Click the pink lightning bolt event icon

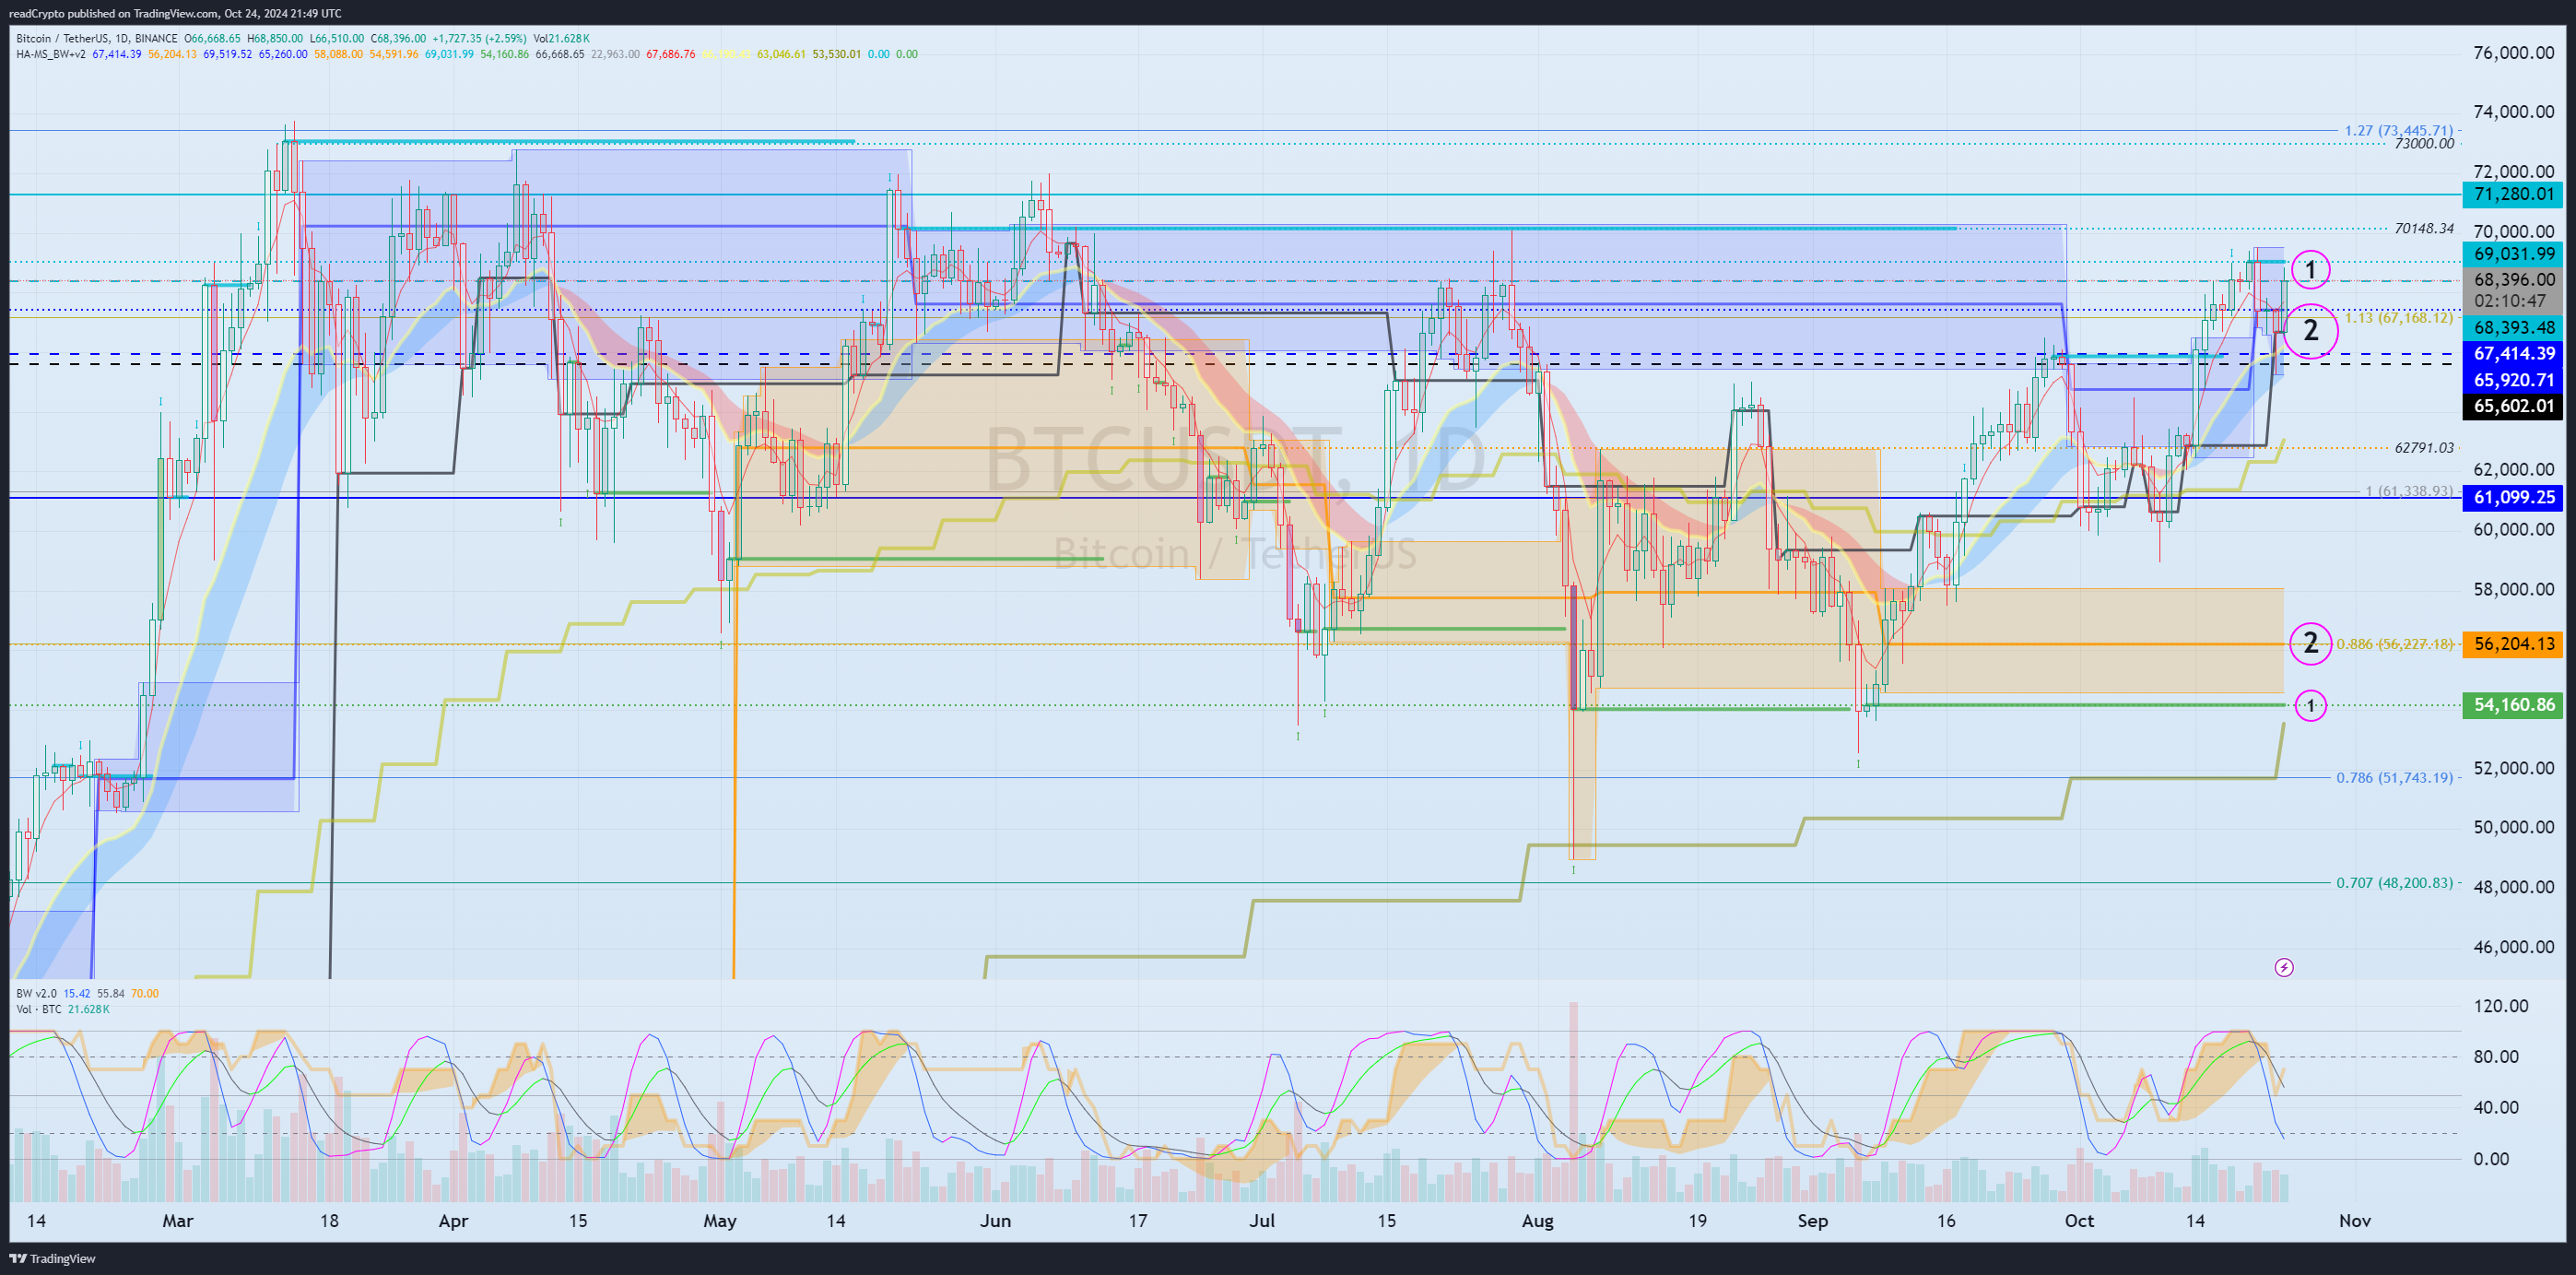point(2284,967)
